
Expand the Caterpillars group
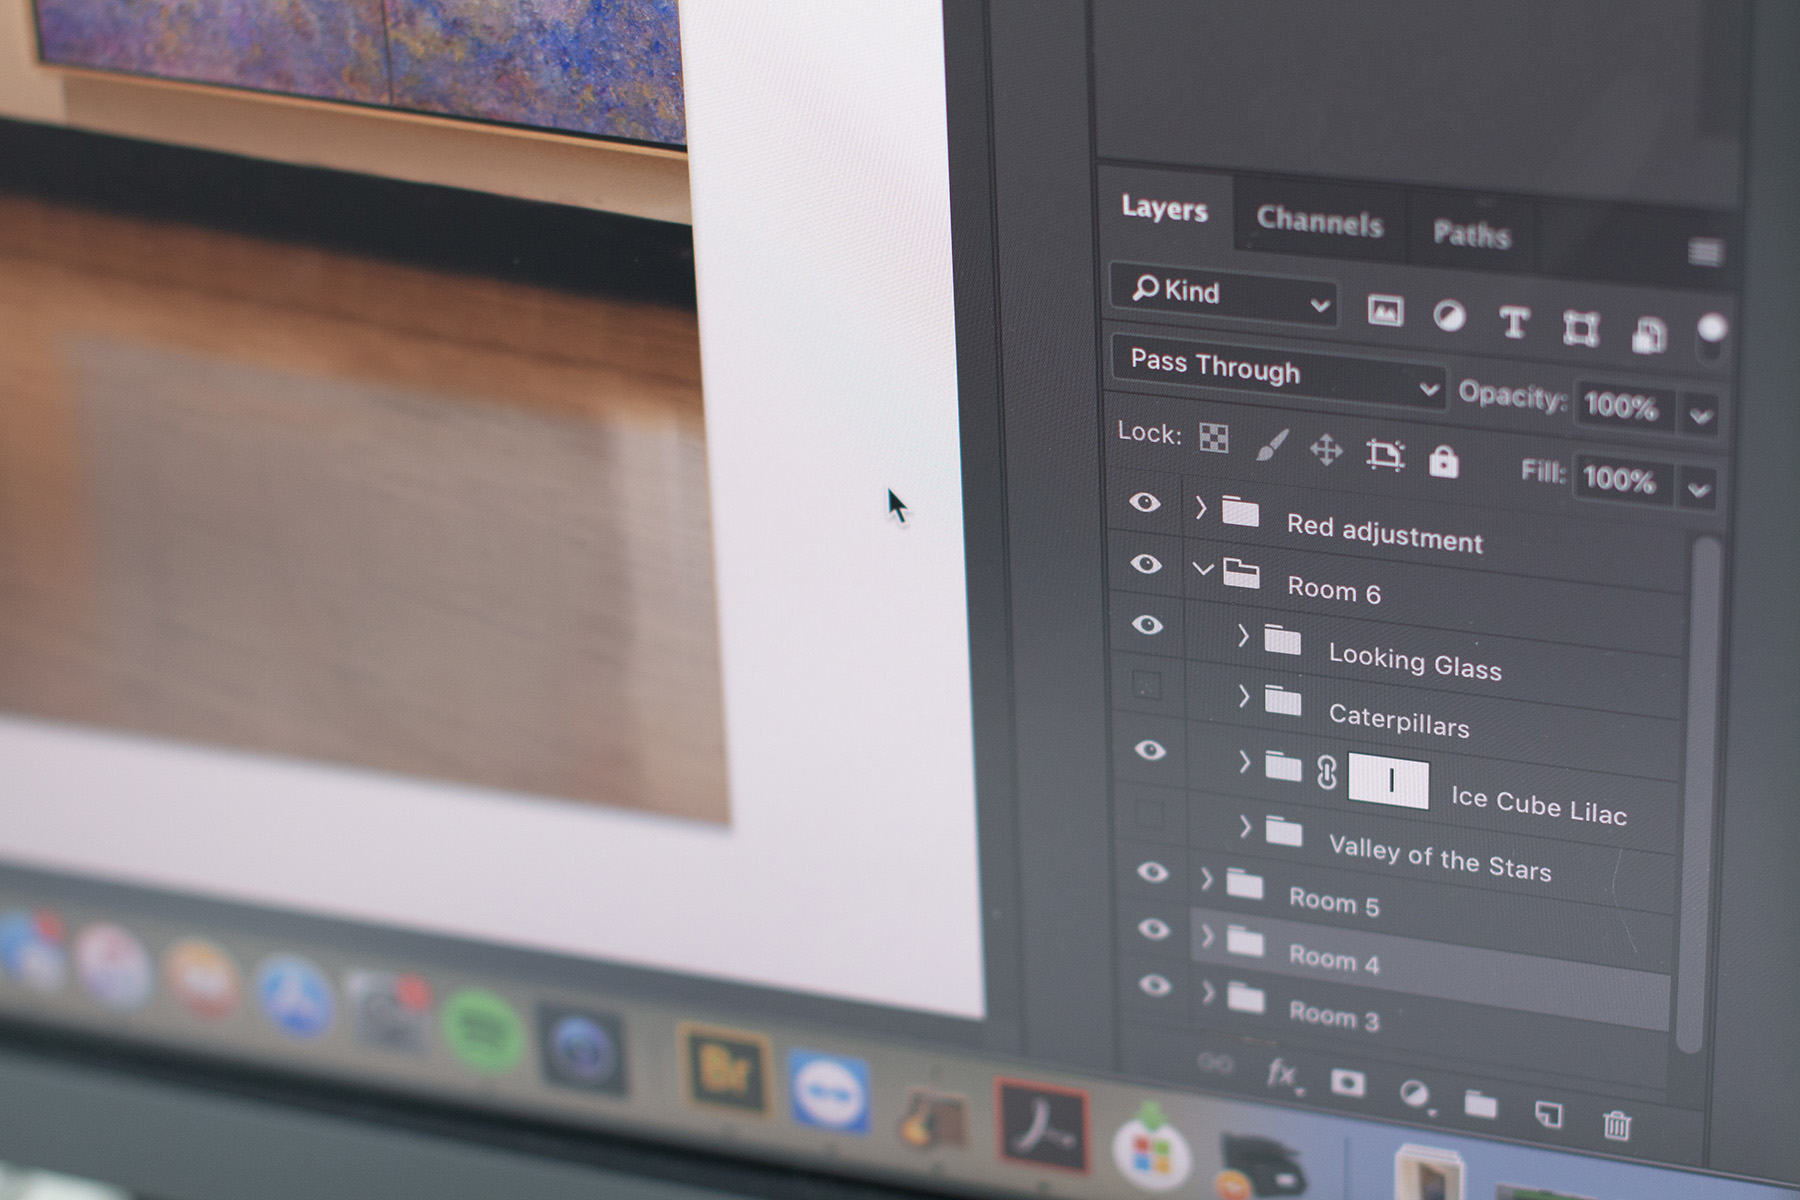tap(1244, 696)
